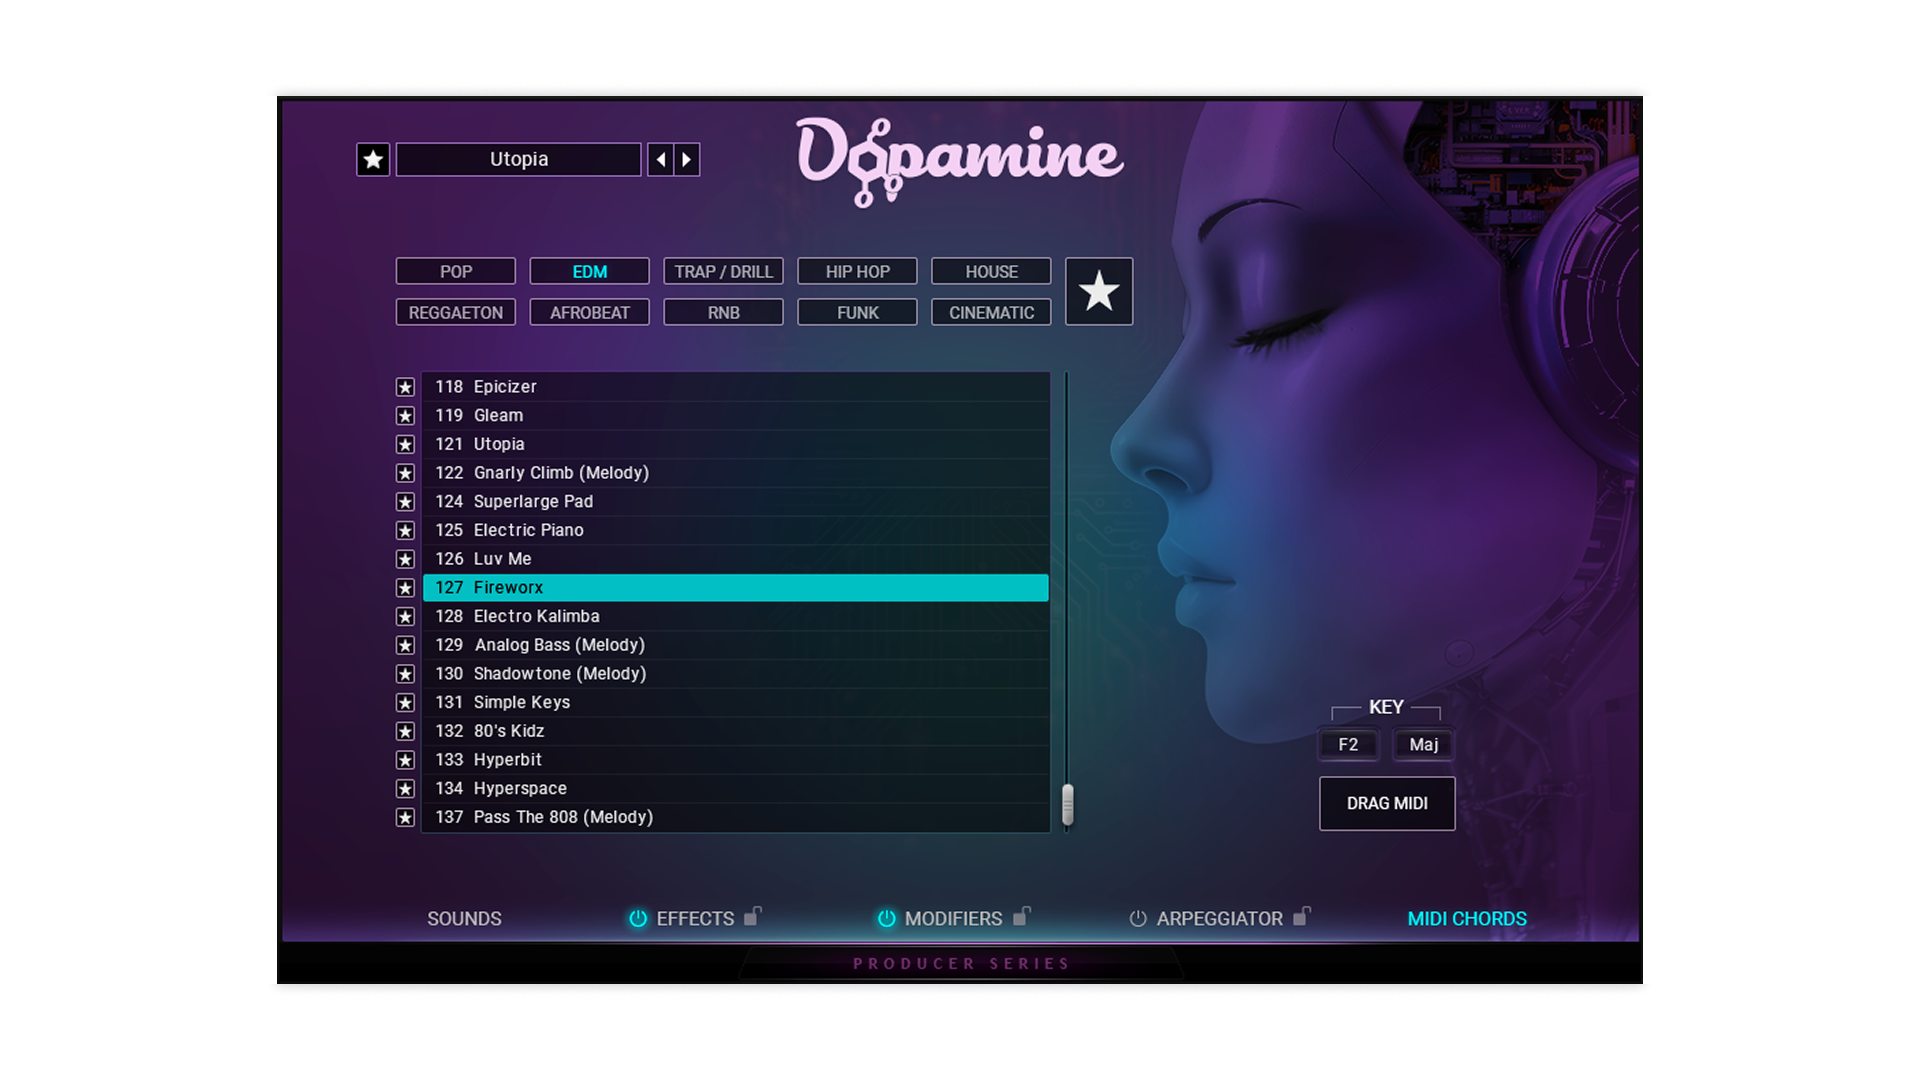
Task: Star the 133 Hyperbit preset
Action: [405, 760]
